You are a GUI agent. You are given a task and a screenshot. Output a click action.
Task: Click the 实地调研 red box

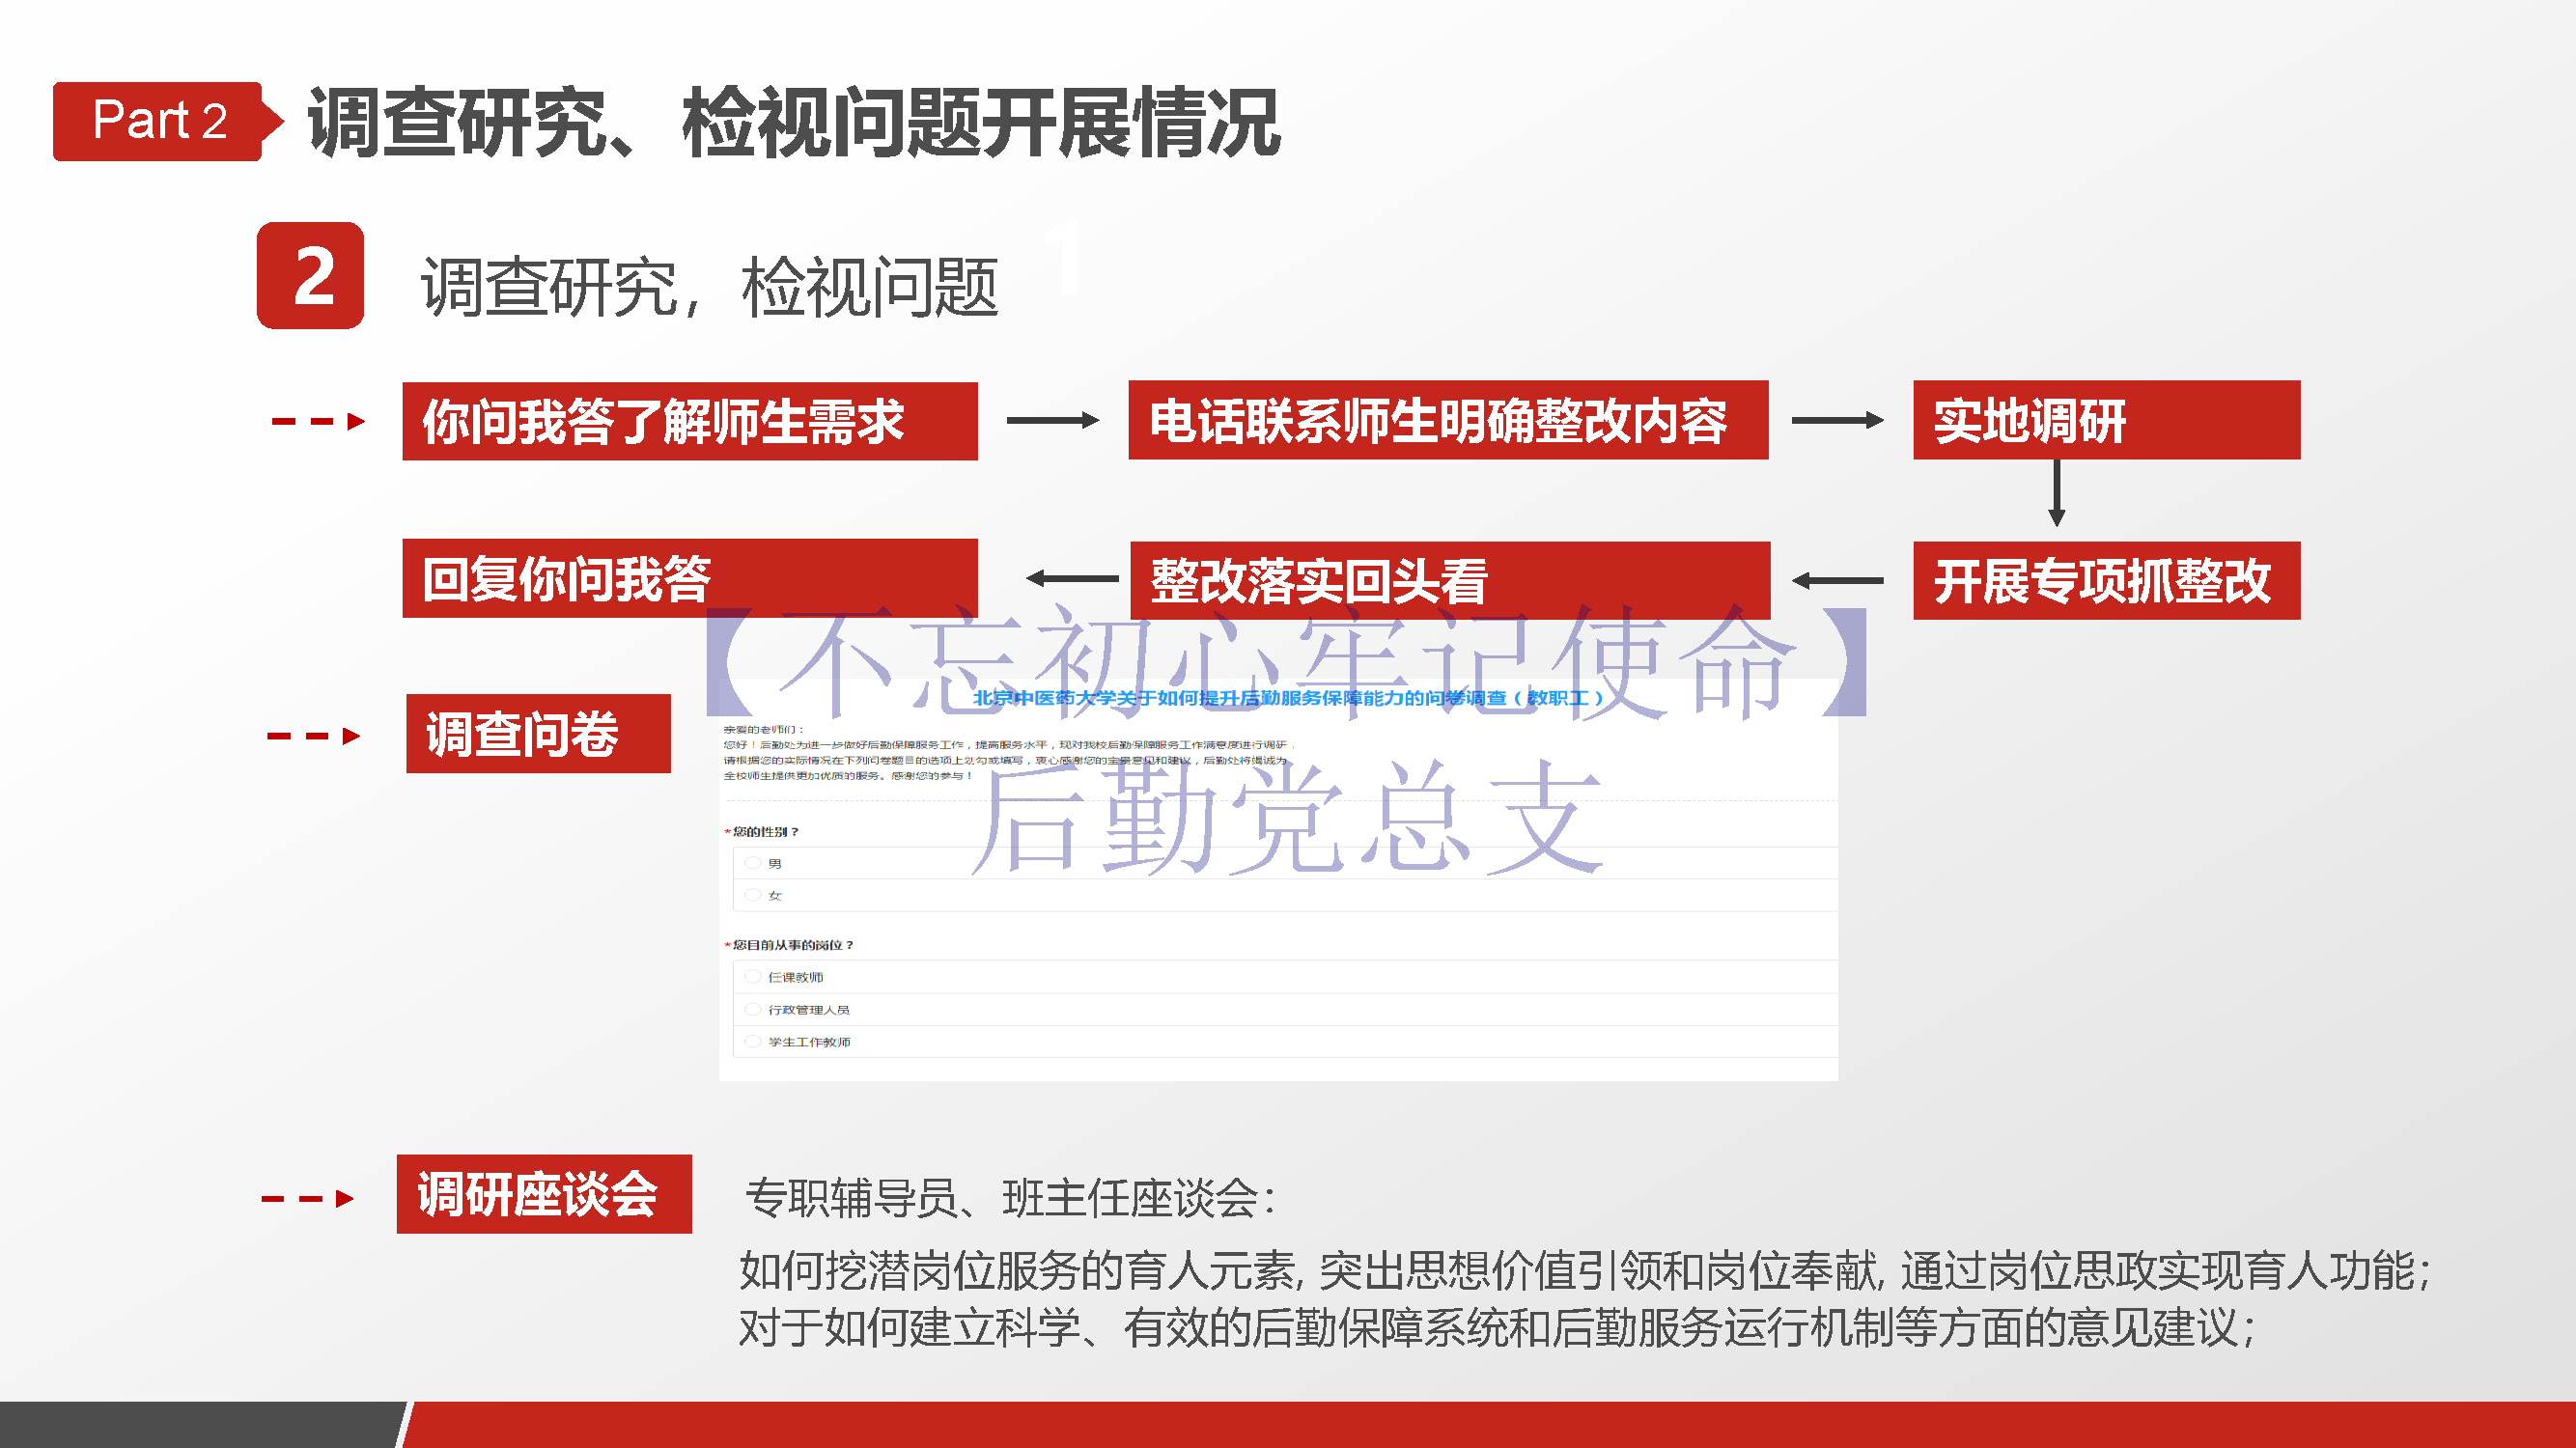tap(2106, 420)
